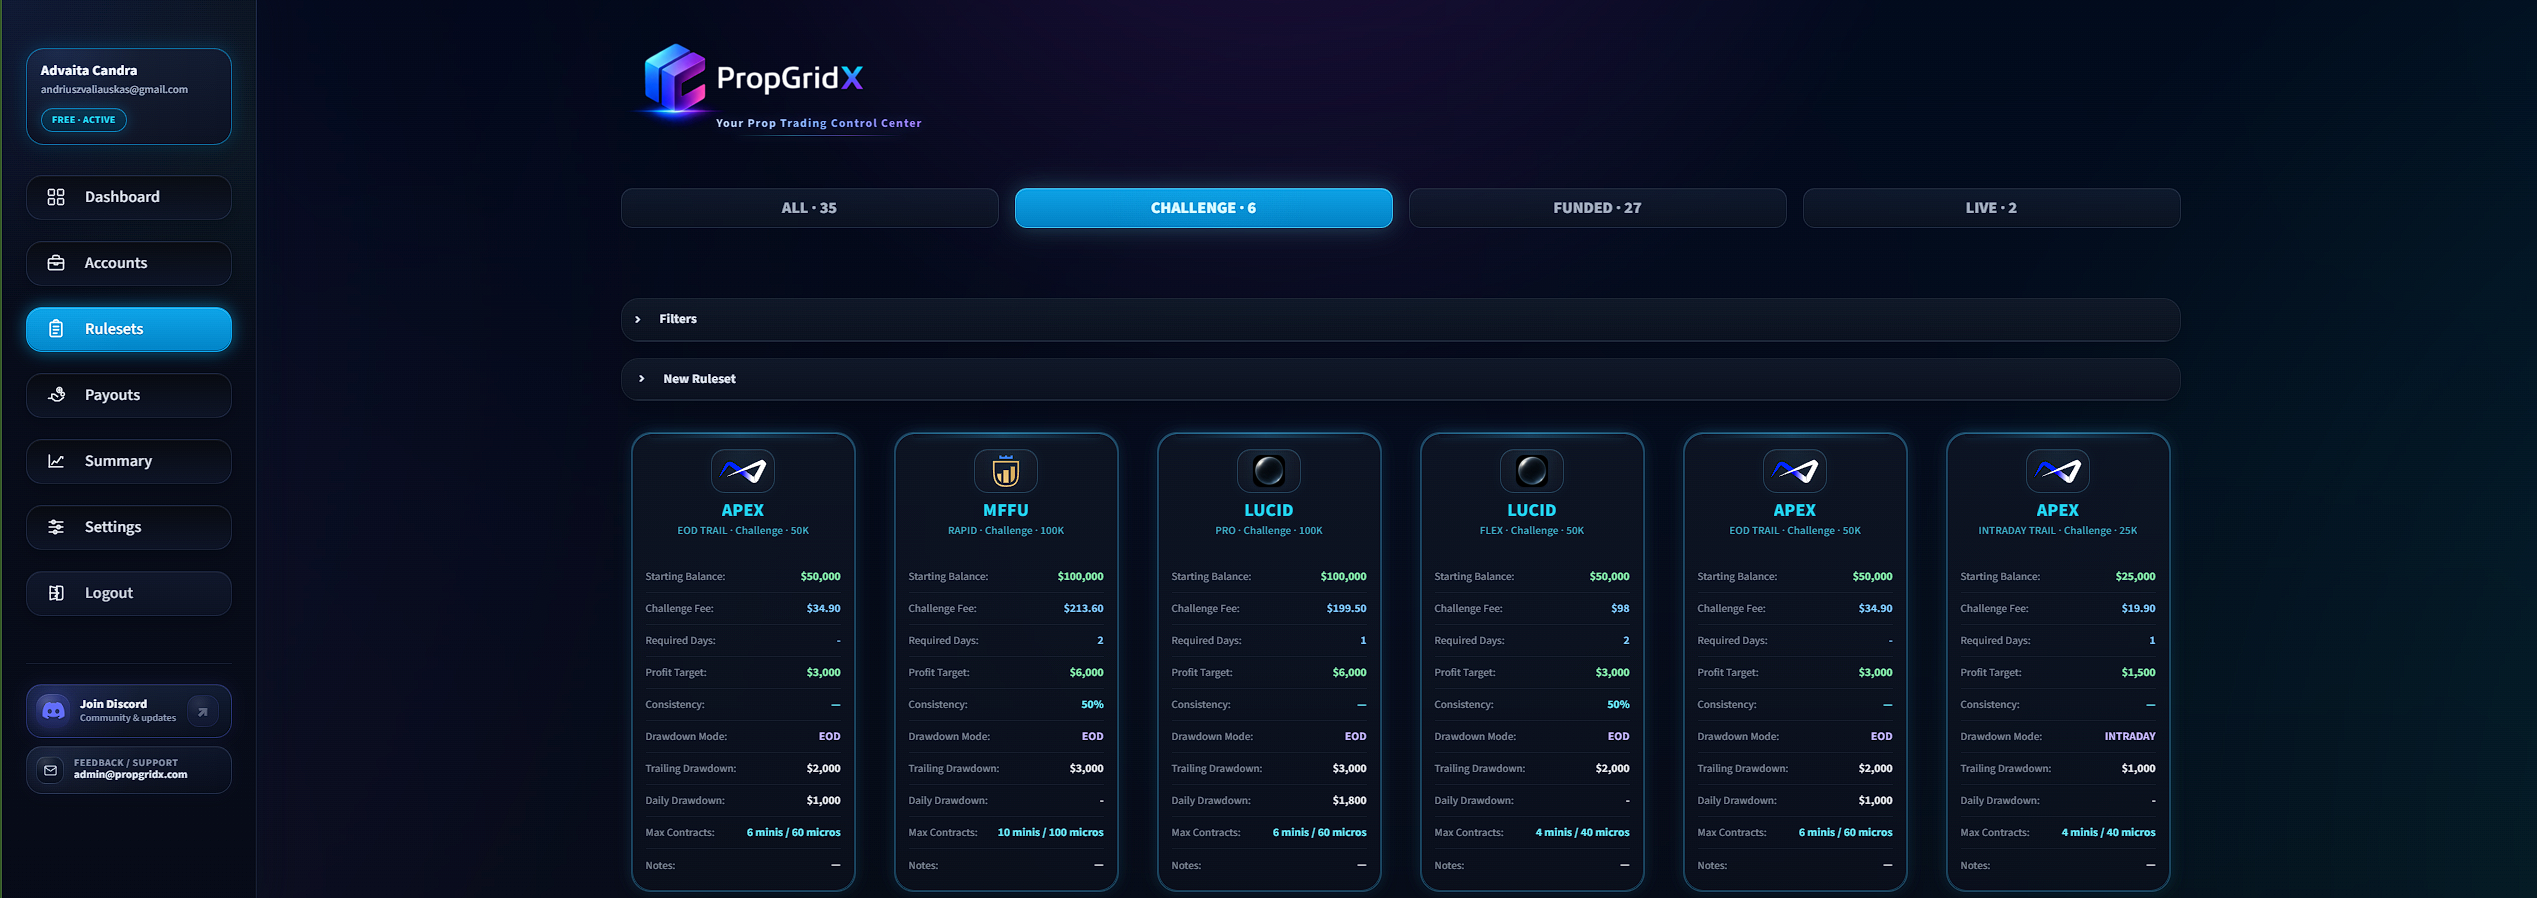Screen dimensions: 2537x898
Task: Click the Dashboard grid icon
Action: [56, 197]
